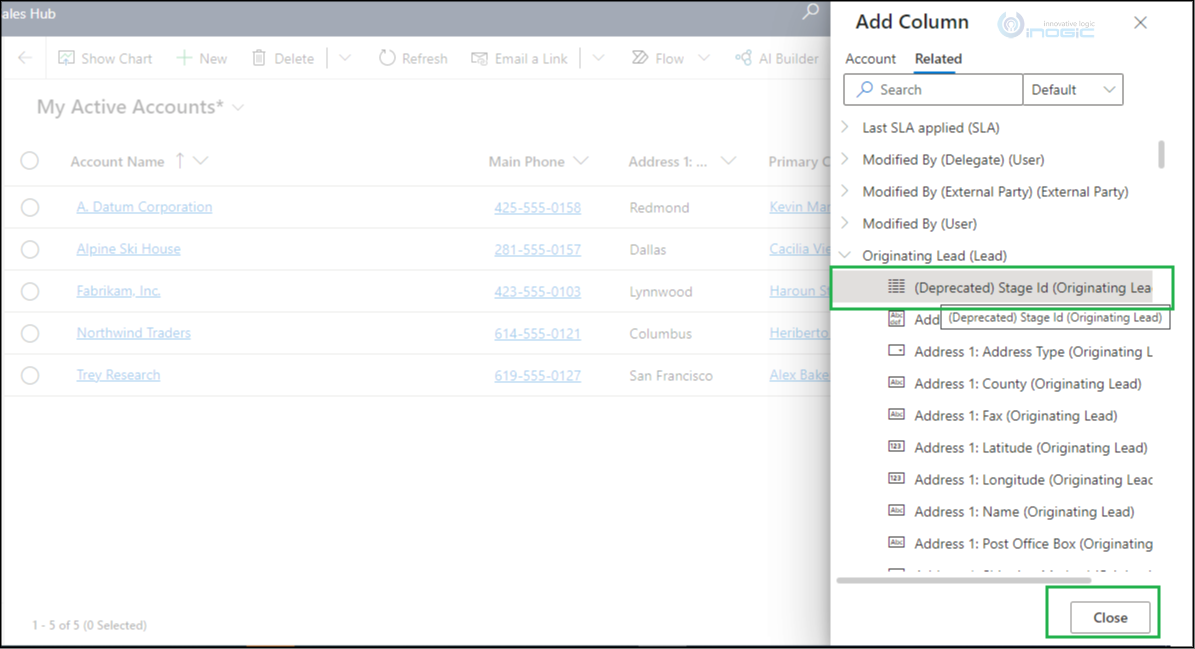This screenshot has width=1195, height=649.
Task: Click the back arrow icon
Action: (x=25, y=58)
